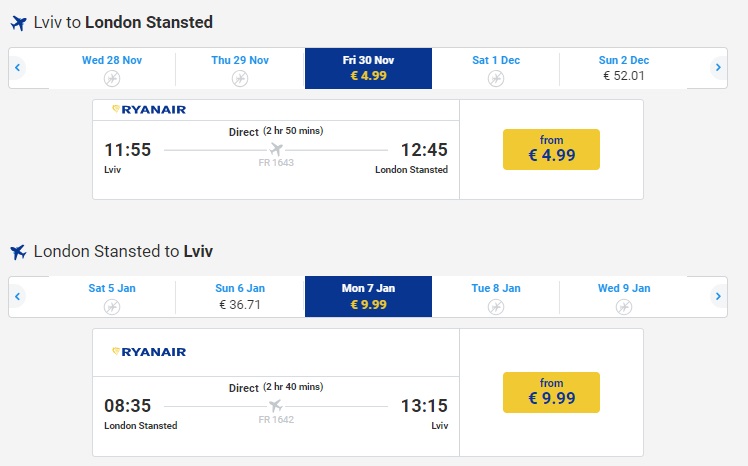Click the airplane icon beside Lviv to London Stansted

[x=18, y=23]
